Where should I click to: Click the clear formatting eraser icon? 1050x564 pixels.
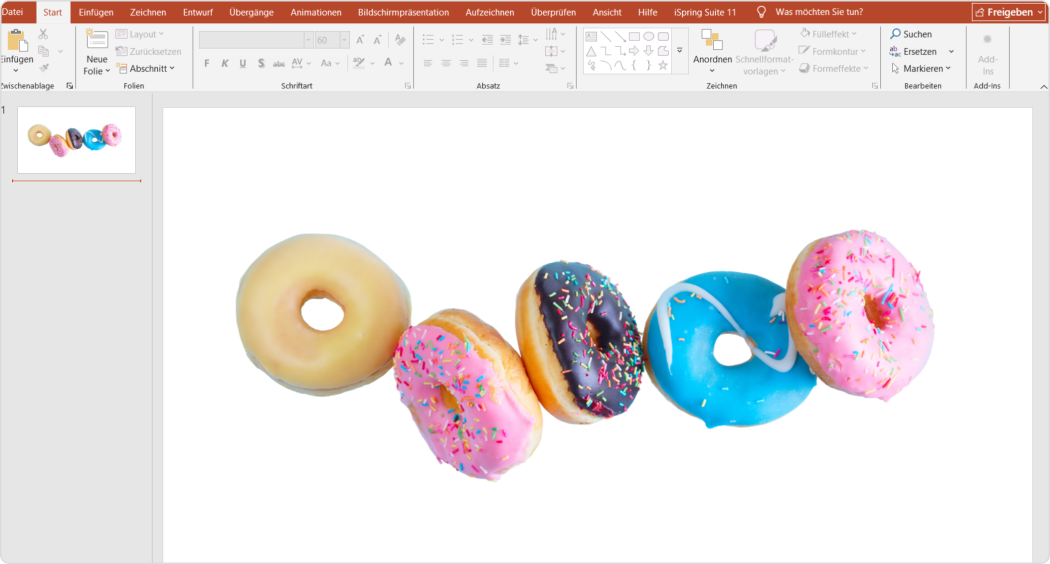point(400,40)
